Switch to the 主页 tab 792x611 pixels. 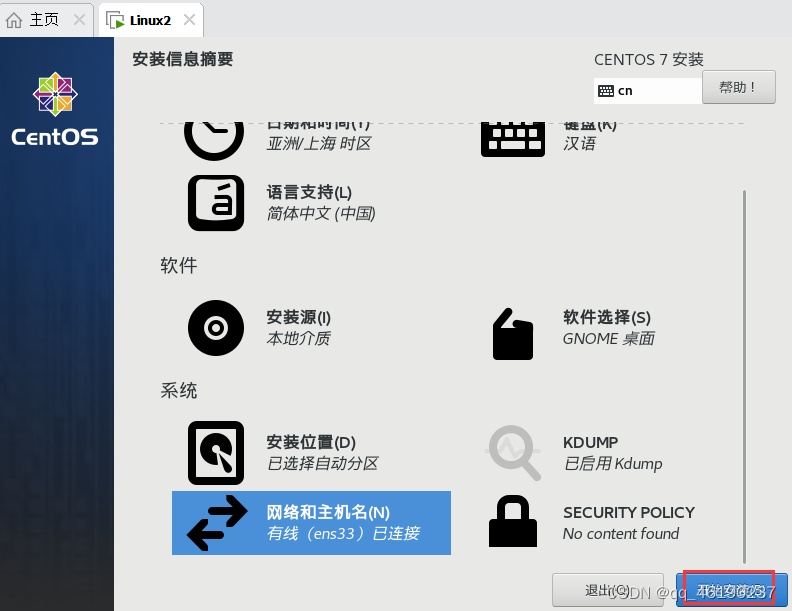pyautogui.click(x=46, y=20)
